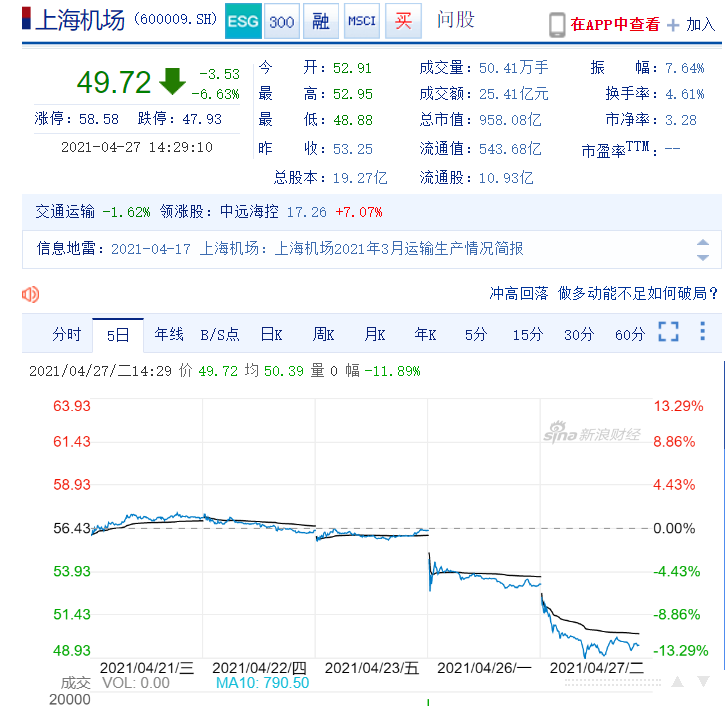Click the mobile phone icon
Viewport: 725px width, 706px height.
(x=557, y=25)
